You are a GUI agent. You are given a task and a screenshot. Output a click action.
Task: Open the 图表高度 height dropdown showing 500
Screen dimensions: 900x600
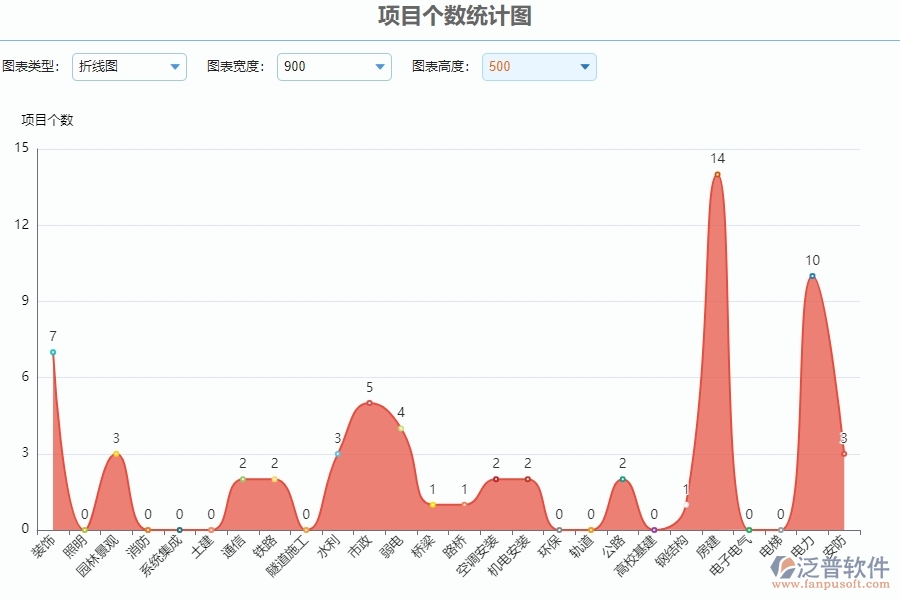coord(539,67)
